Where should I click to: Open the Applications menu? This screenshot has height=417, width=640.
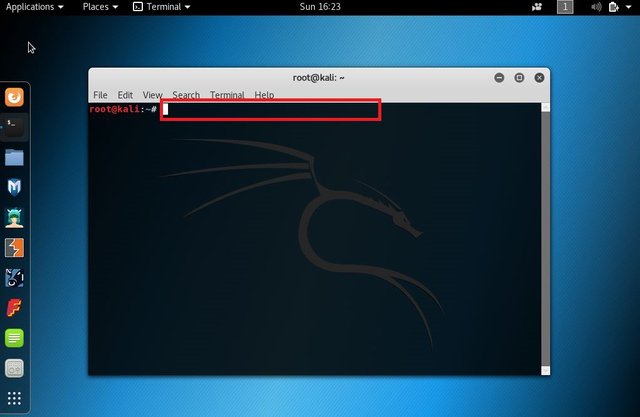click(x=34, y=7)
